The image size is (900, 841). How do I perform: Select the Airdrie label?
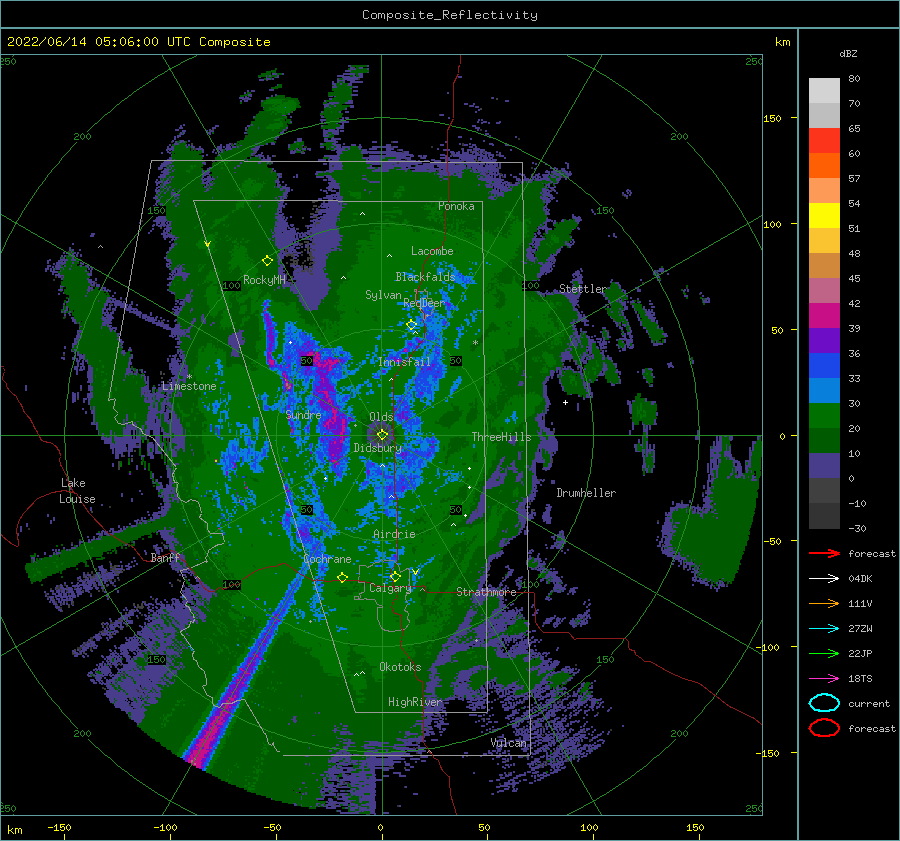point(394,534)
